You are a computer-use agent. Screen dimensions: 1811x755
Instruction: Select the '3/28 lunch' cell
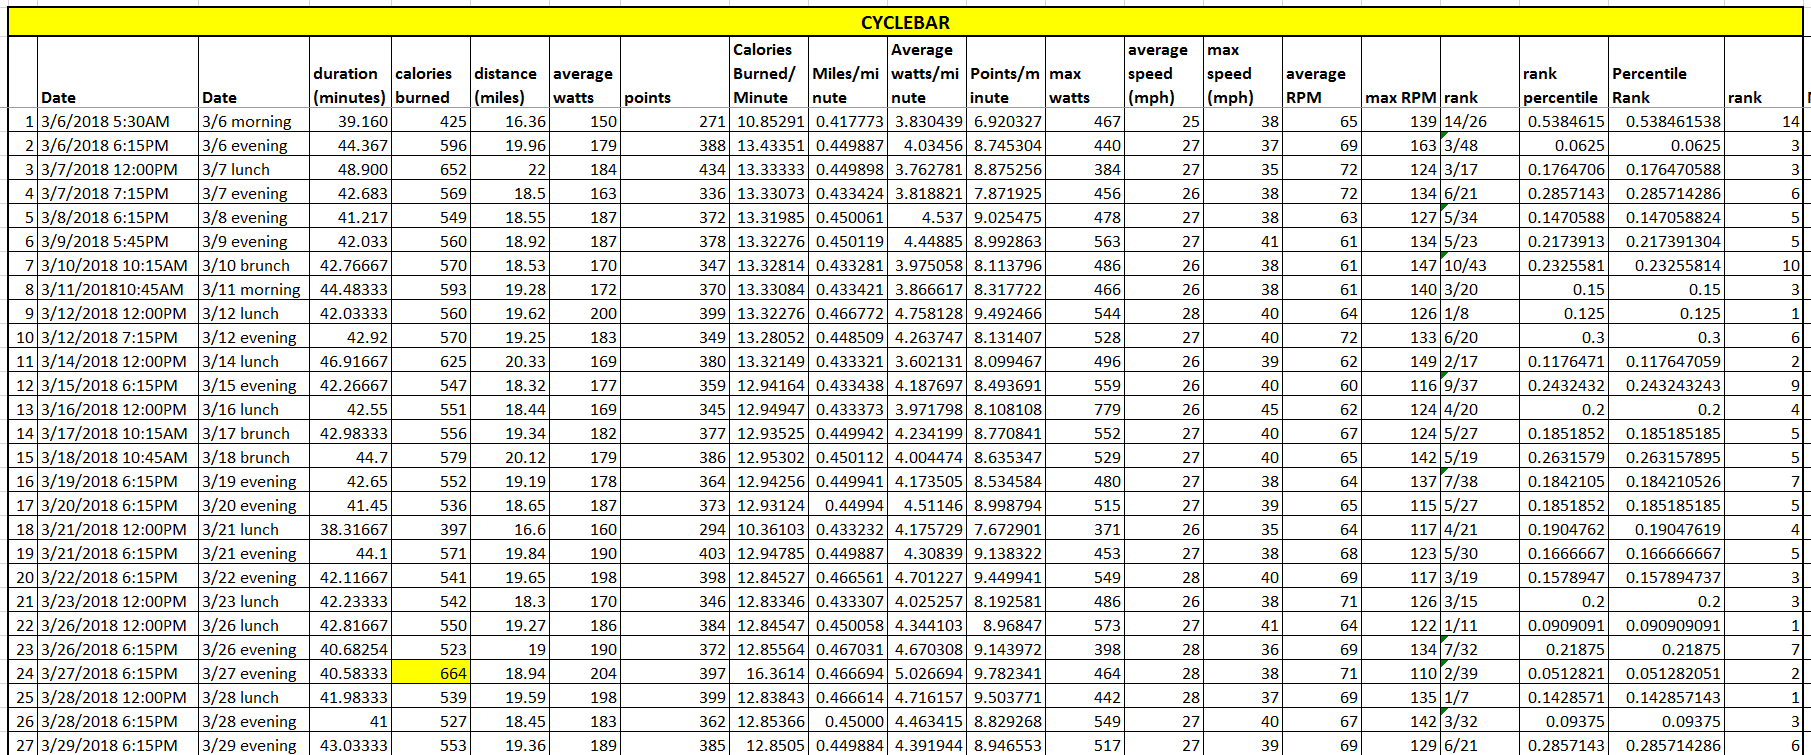tap(253, 697)
